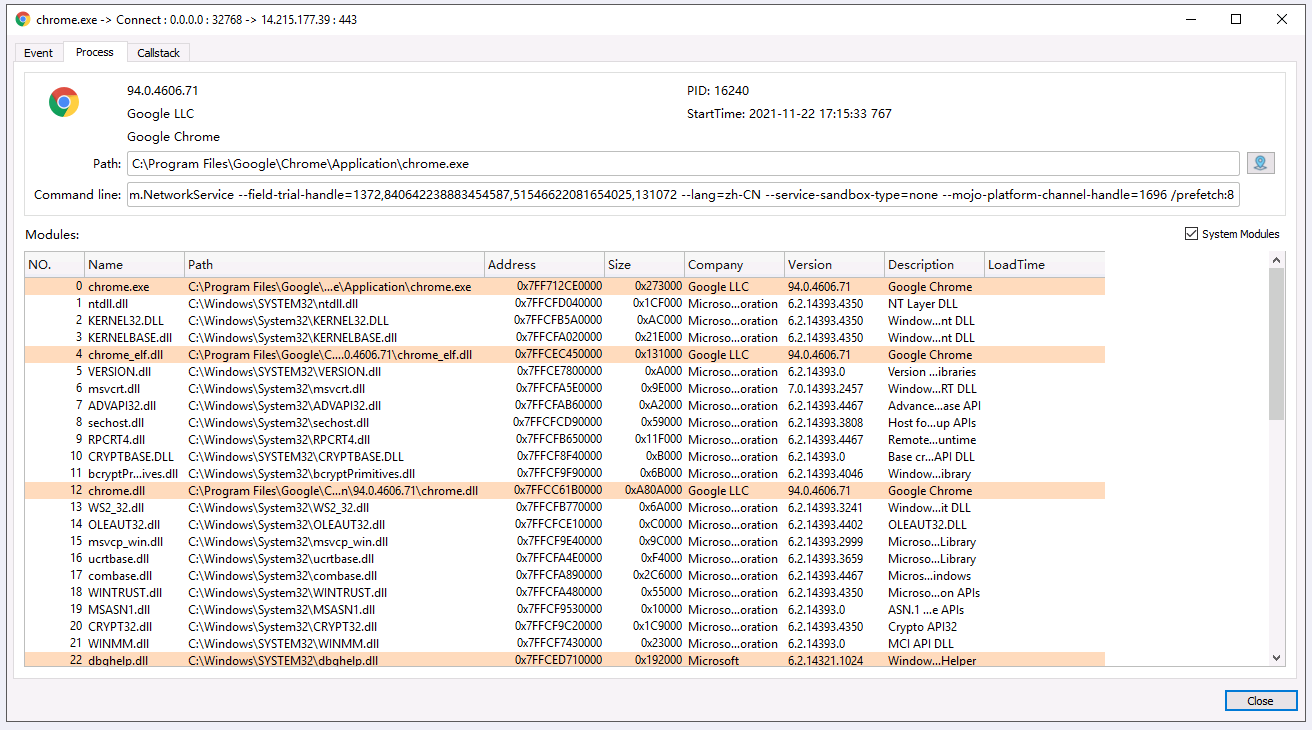This screenshot has width=1312, height=730.
Task: Click the Chrome logo in process details
Action: coord(64,102)
